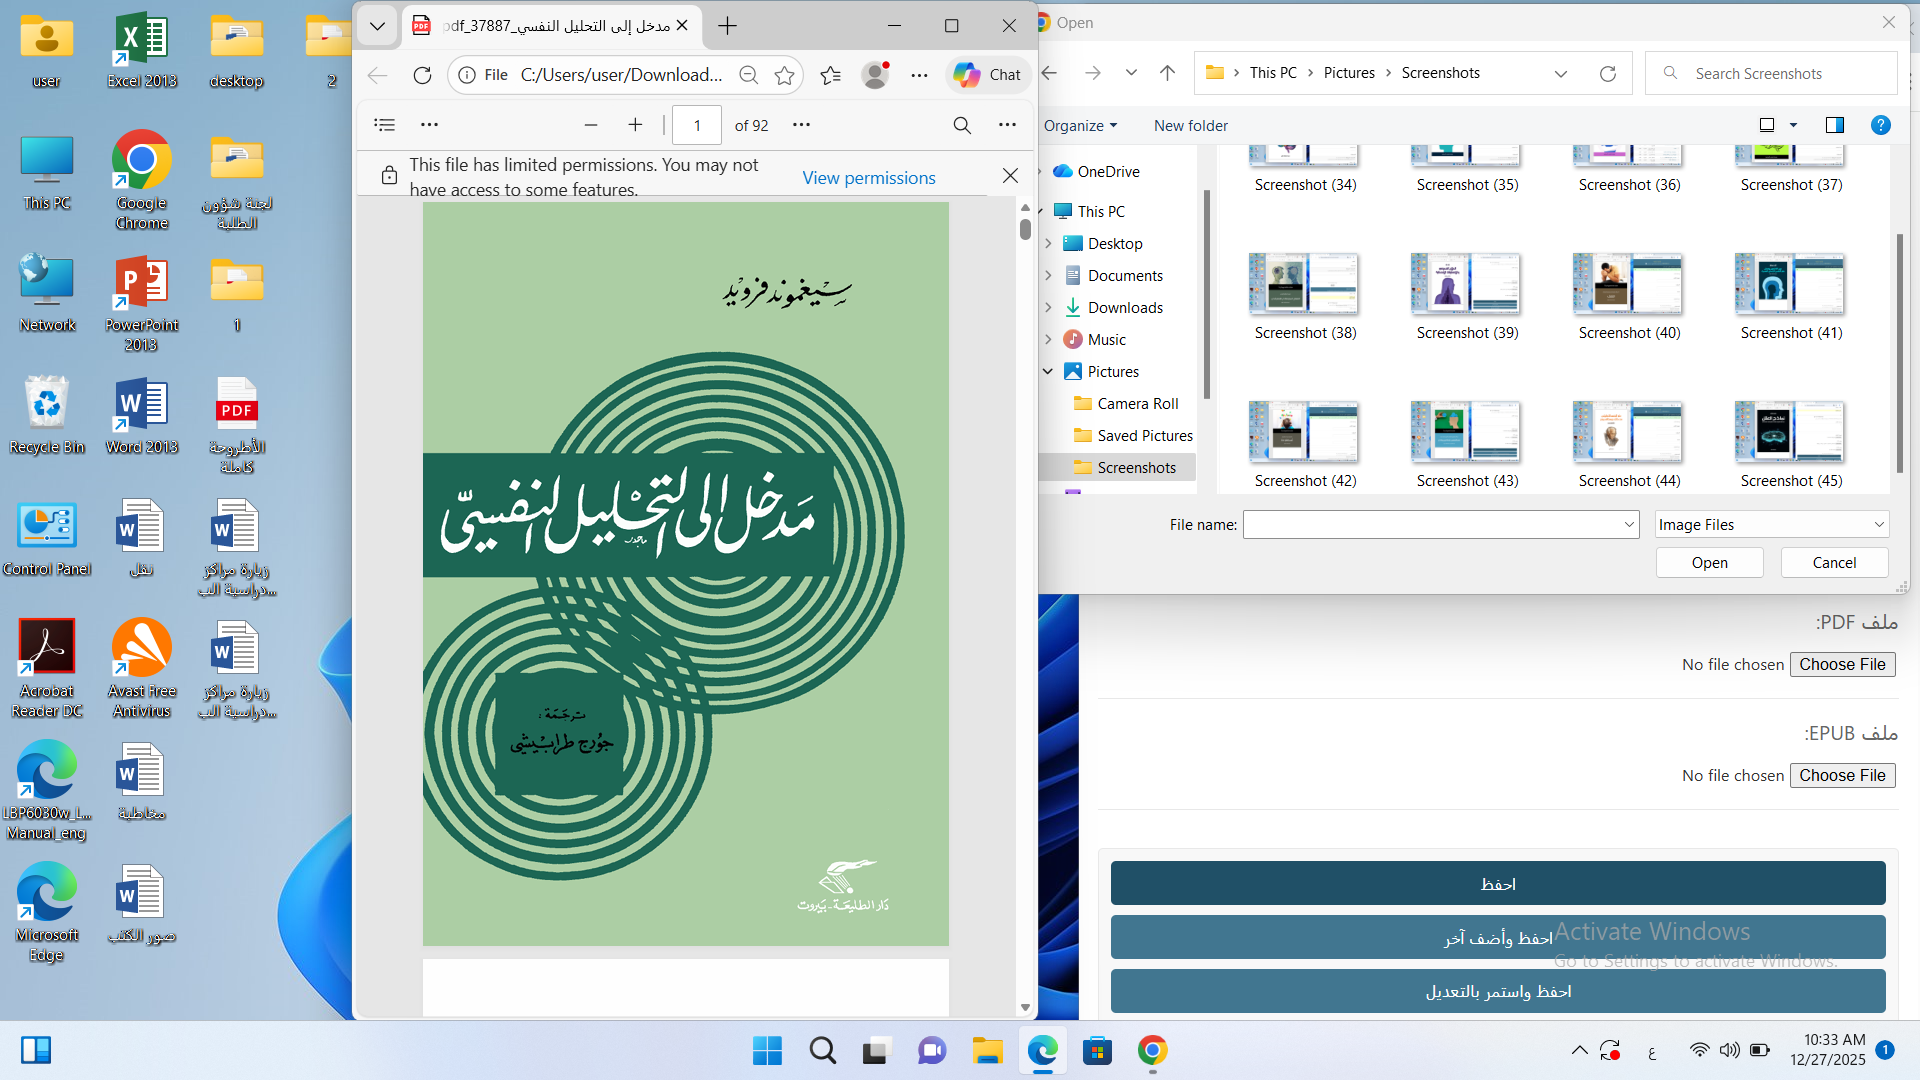Image resolution: width=1920 pixels, height=1080 pixels.
Task: Add this page to favorites star
Action: (785, 75)
